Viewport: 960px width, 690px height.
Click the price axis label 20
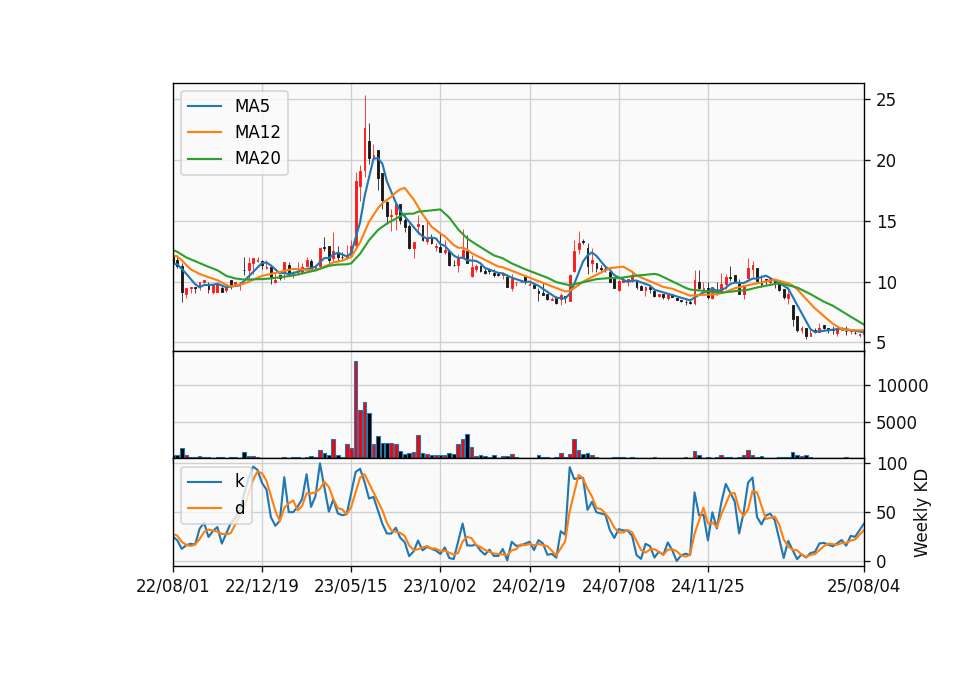click(886, 161)
